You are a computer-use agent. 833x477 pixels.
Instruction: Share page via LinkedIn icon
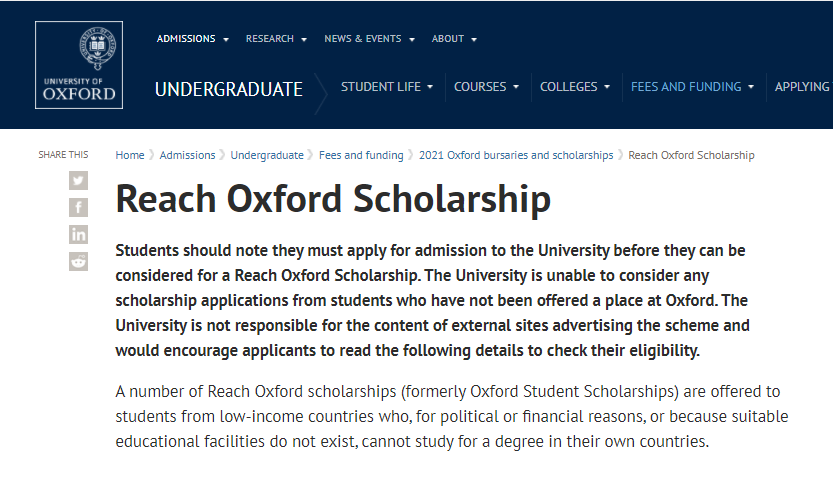point(78,234)
